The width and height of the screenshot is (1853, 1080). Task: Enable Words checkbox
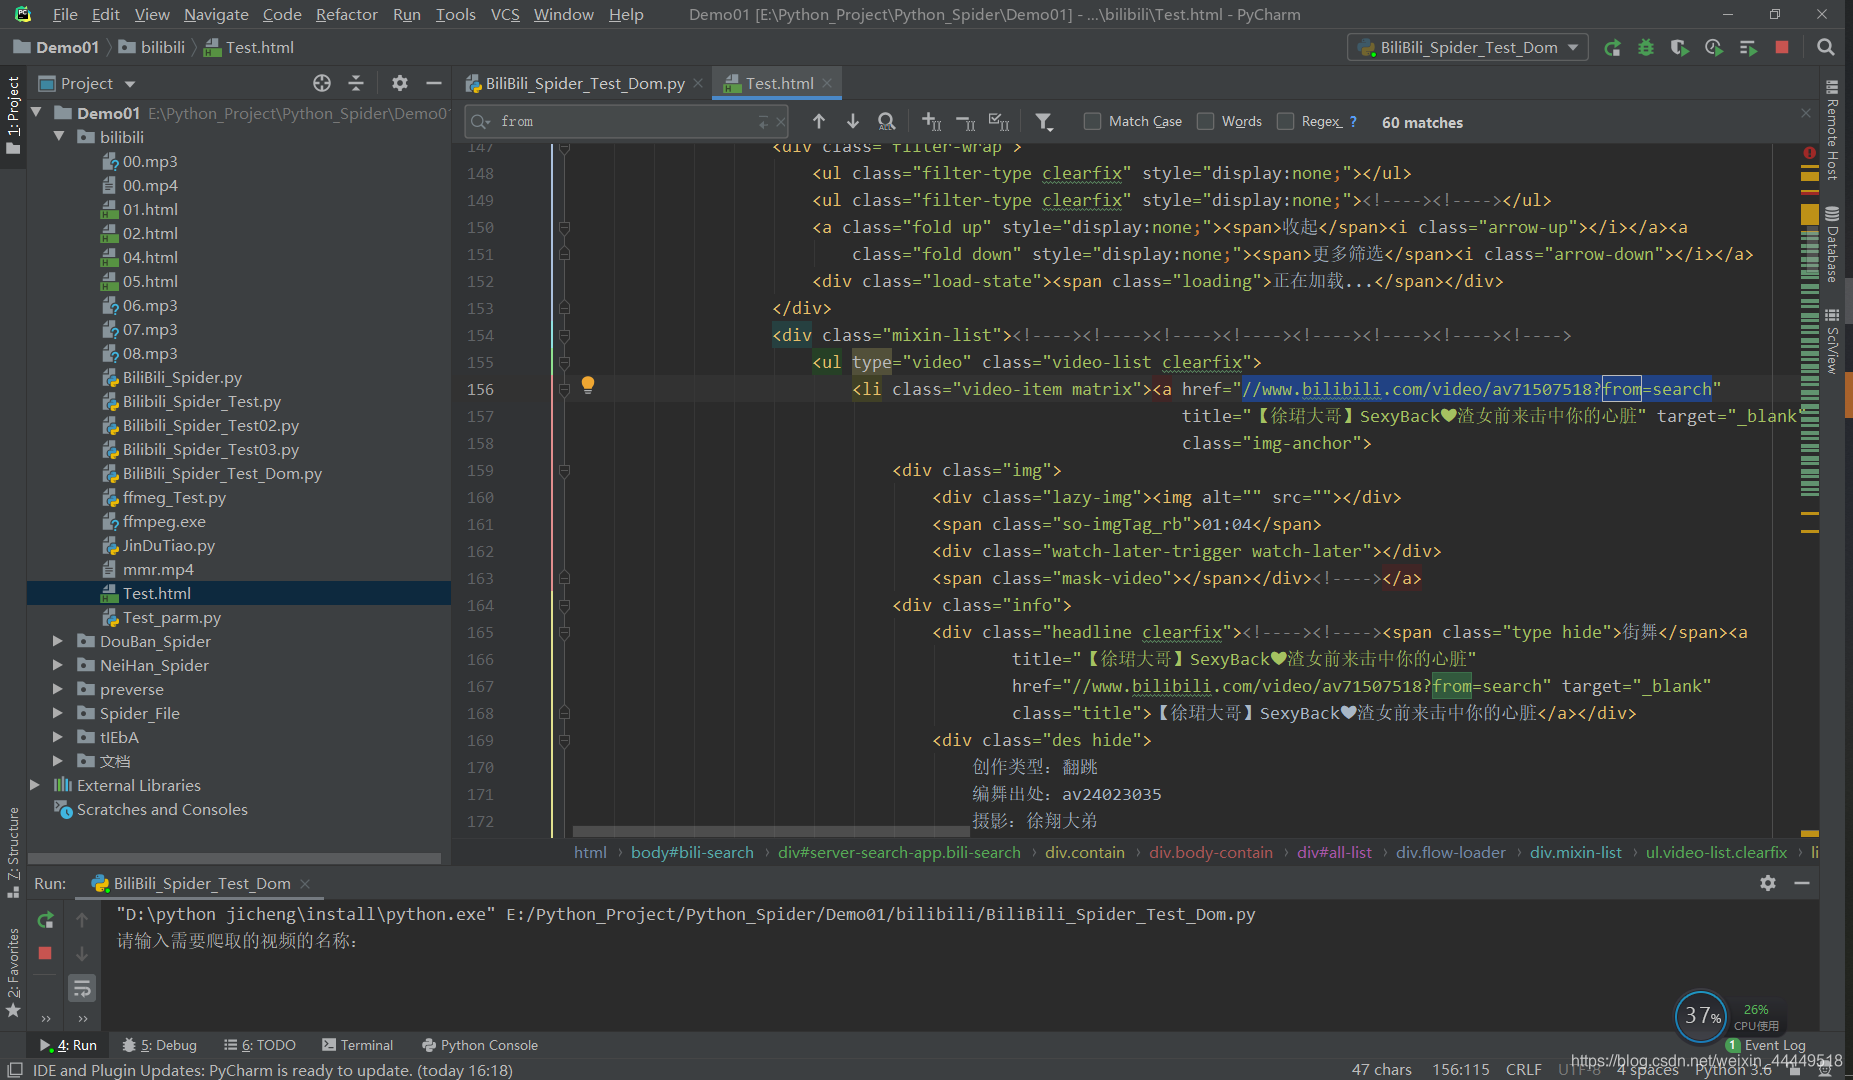click(1205, 121)
